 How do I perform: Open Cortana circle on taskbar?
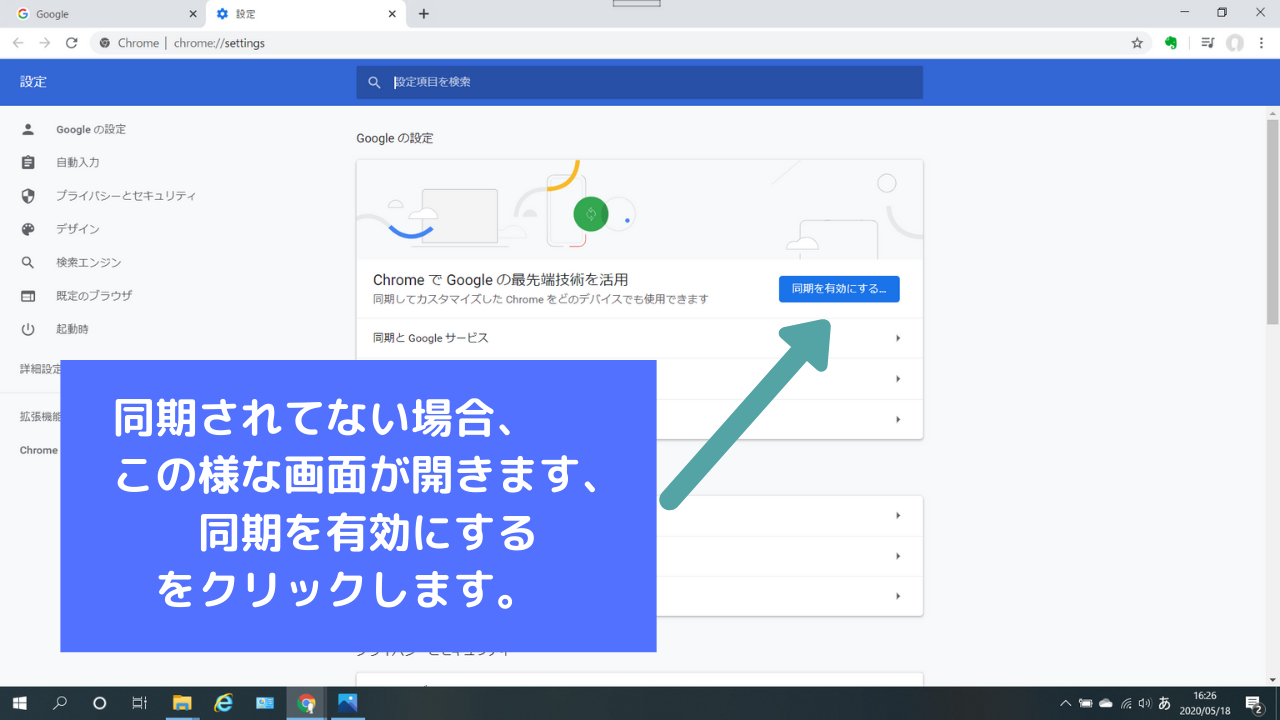tap(99, 703)
